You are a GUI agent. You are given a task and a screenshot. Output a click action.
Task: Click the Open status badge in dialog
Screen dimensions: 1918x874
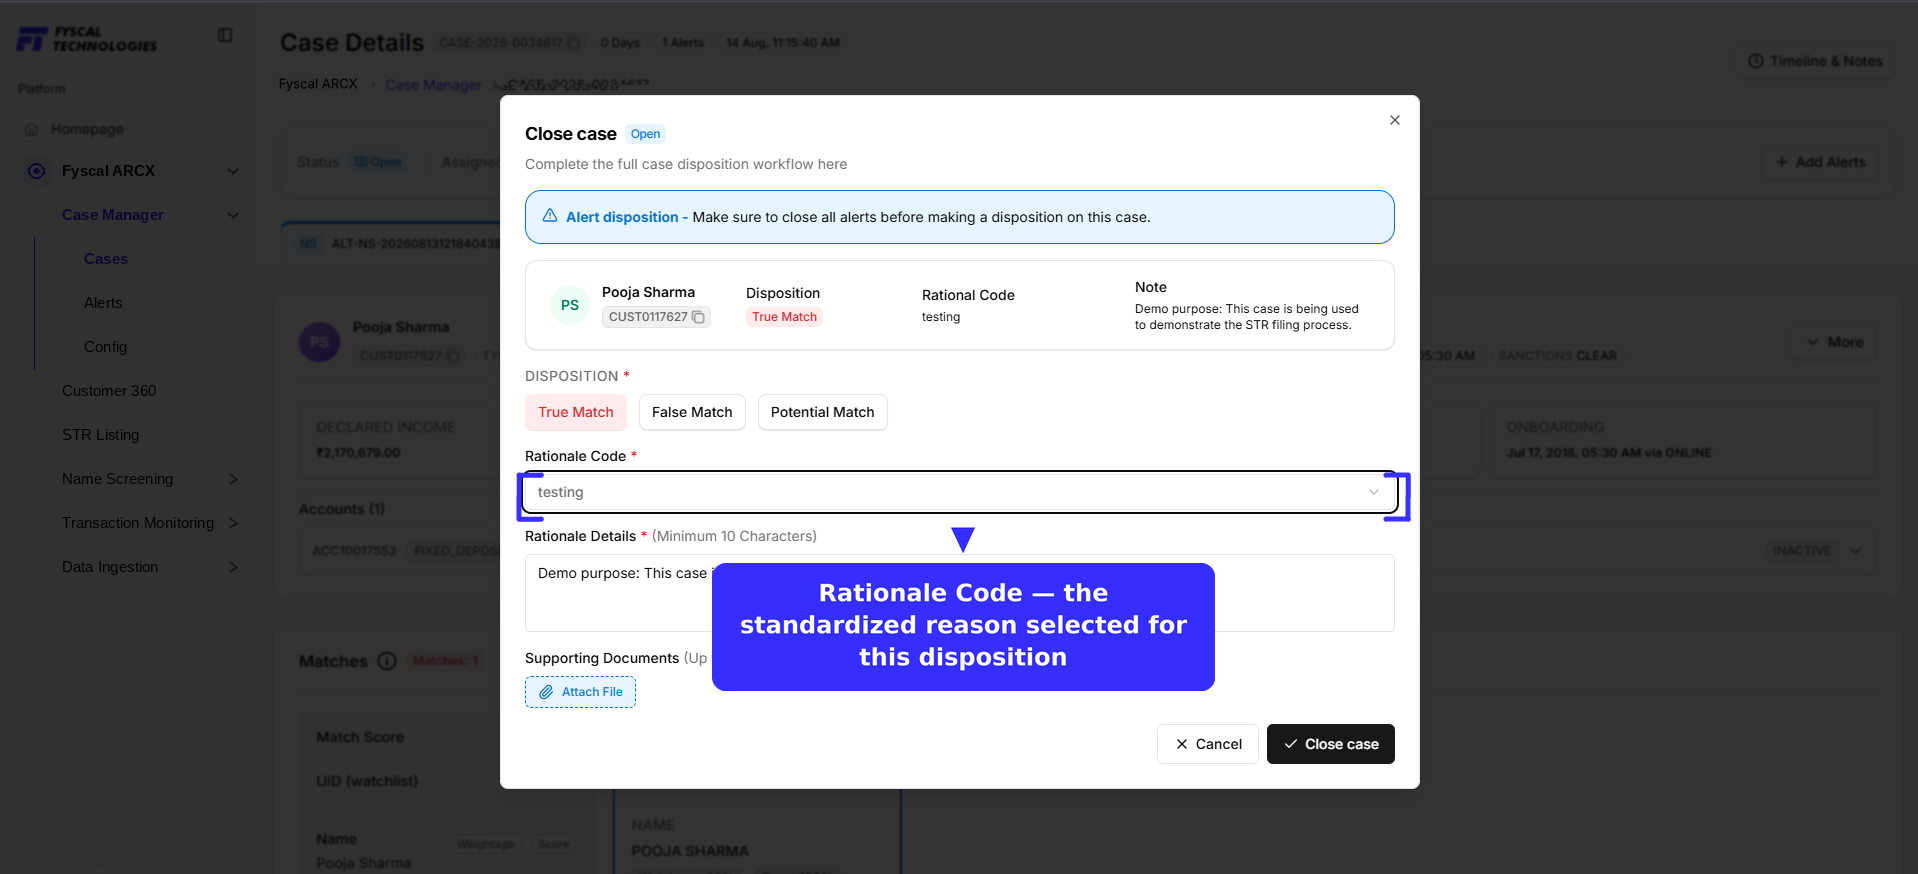point(645,134)
